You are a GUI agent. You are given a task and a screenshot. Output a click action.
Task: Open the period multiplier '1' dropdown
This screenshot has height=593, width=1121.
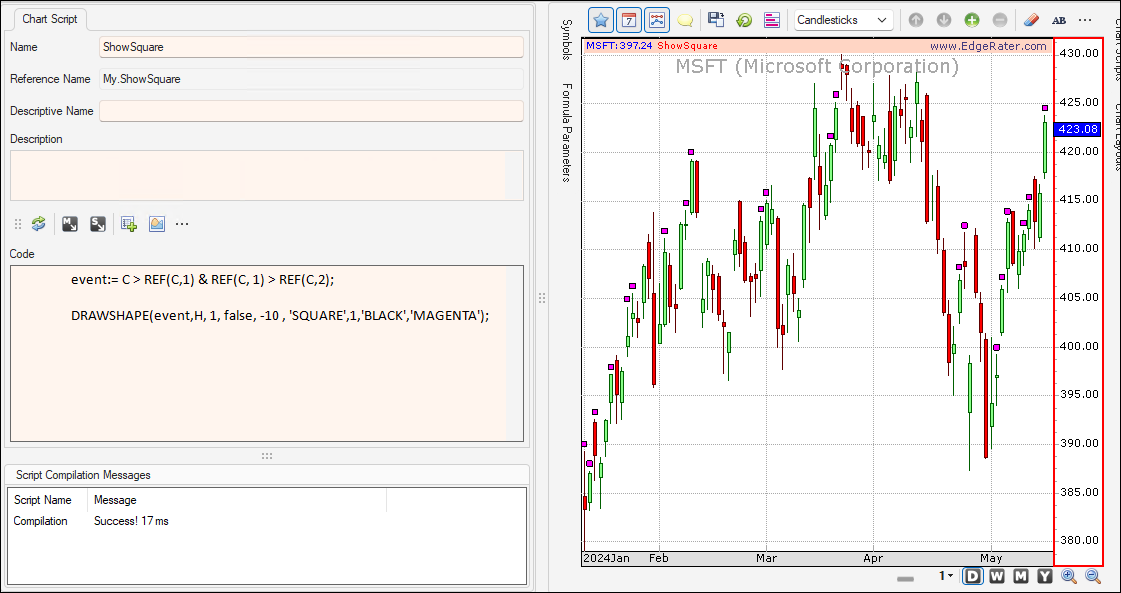(946, 577)
